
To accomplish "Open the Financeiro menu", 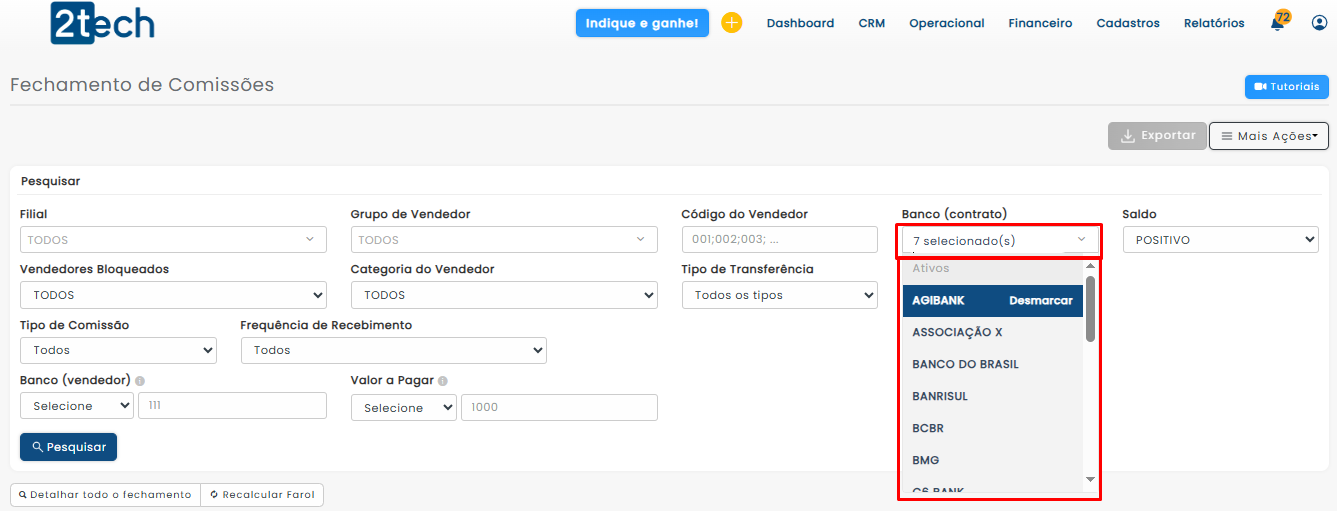I will tap(1040, 23).
